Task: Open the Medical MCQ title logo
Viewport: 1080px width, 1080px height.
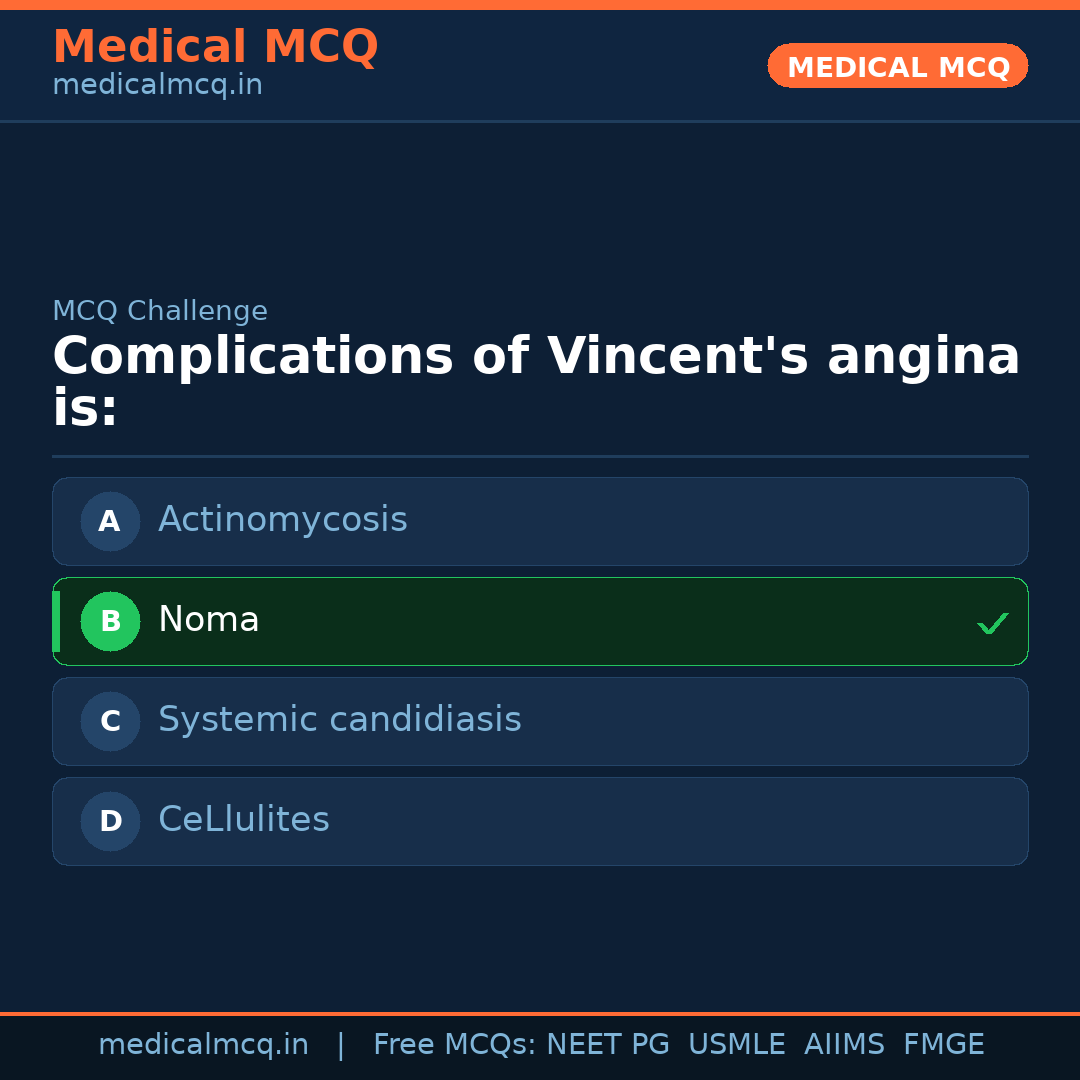Action: pos(215,47)
